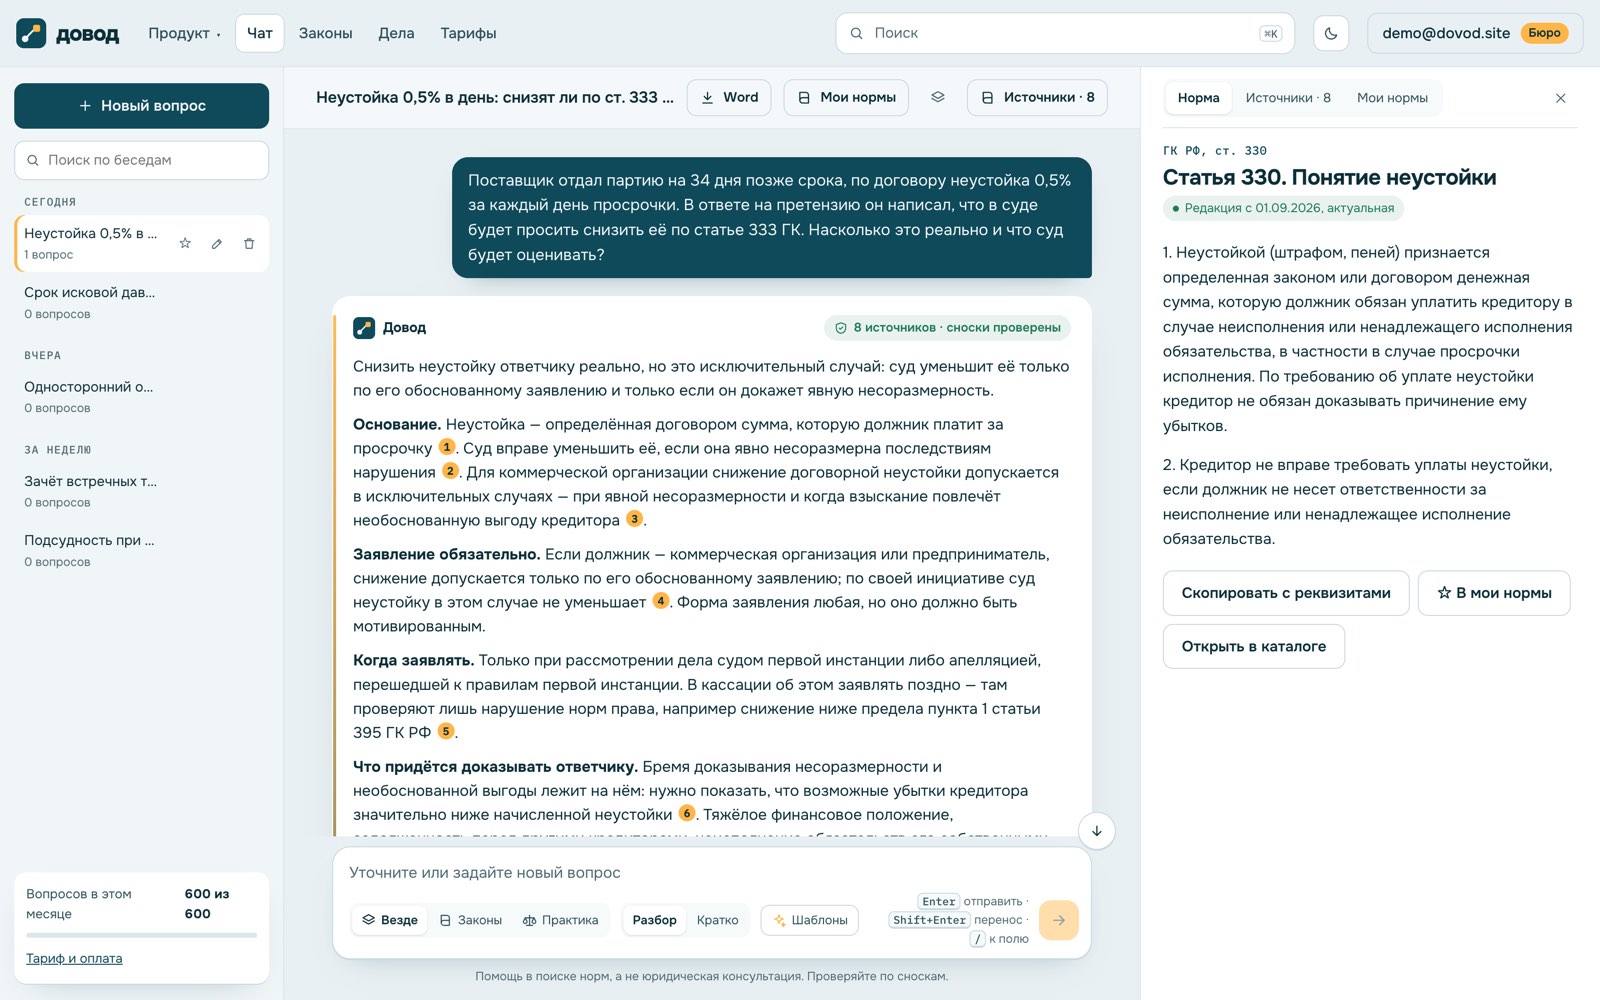Click the Довод logo icon
Screen dimensions: 1600x1000
click(31, 33)
